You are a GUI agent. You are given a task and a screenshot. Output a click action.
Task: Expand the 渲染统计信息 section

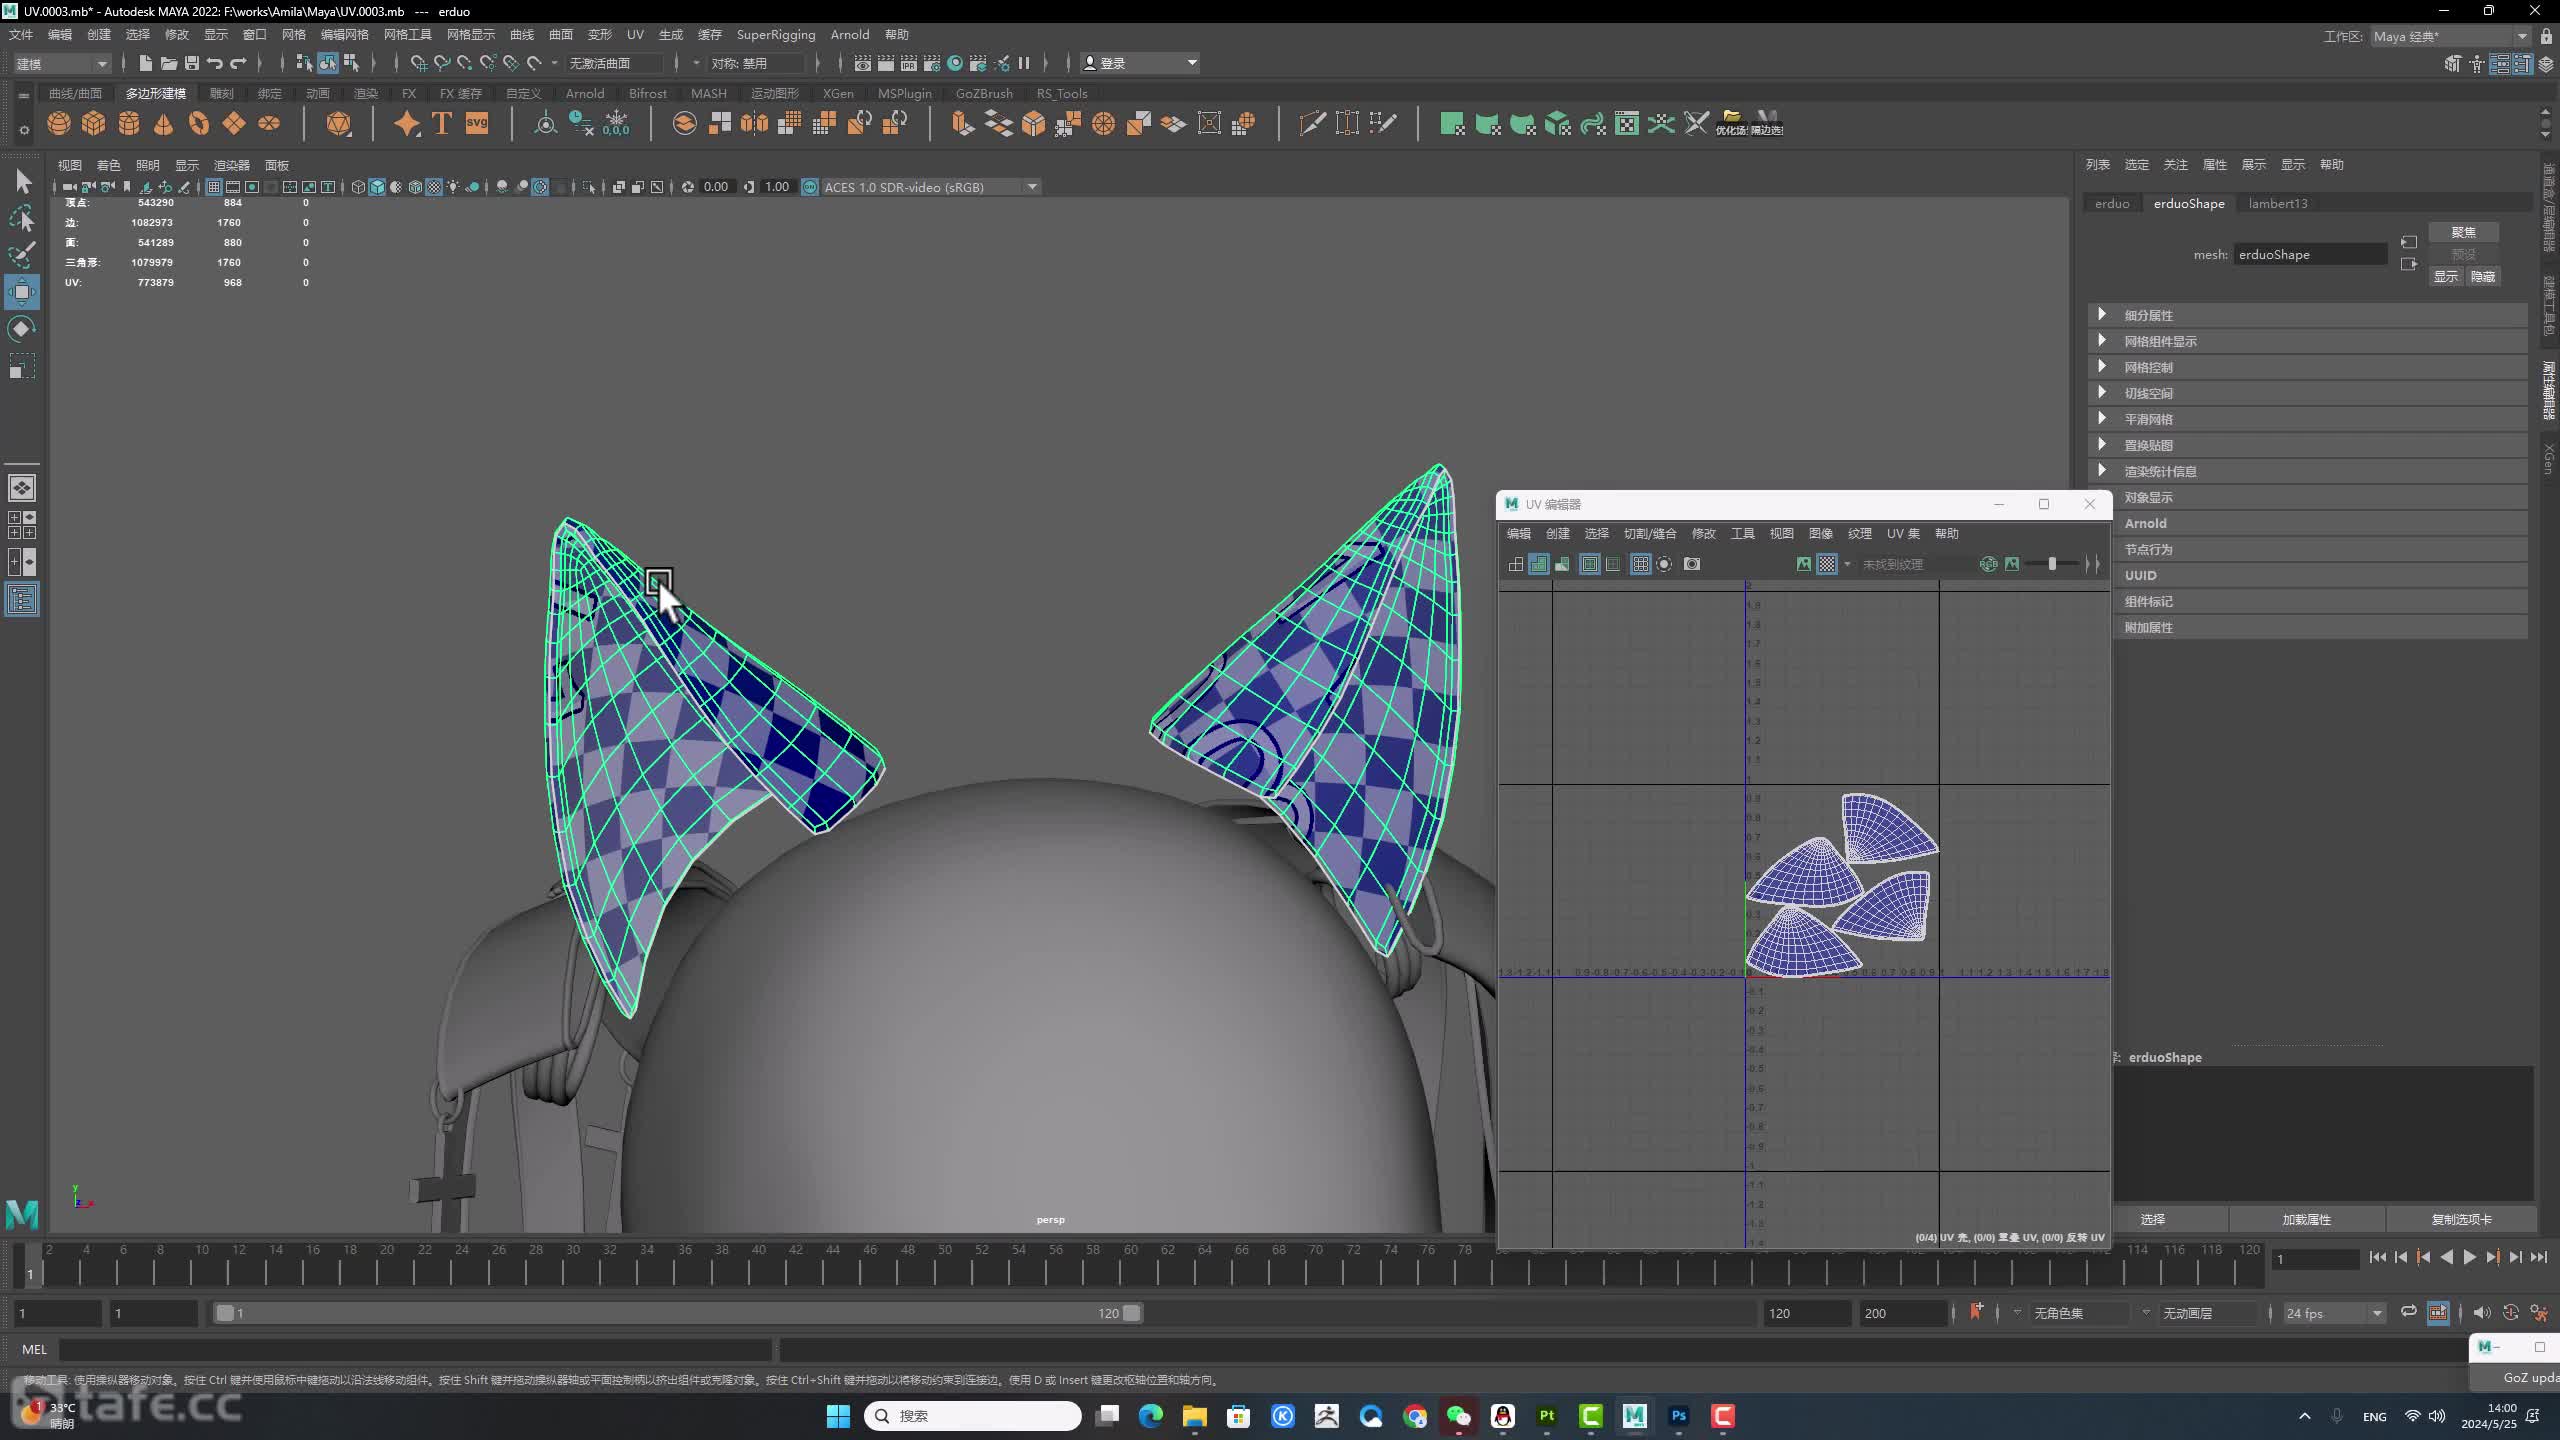2102,470
